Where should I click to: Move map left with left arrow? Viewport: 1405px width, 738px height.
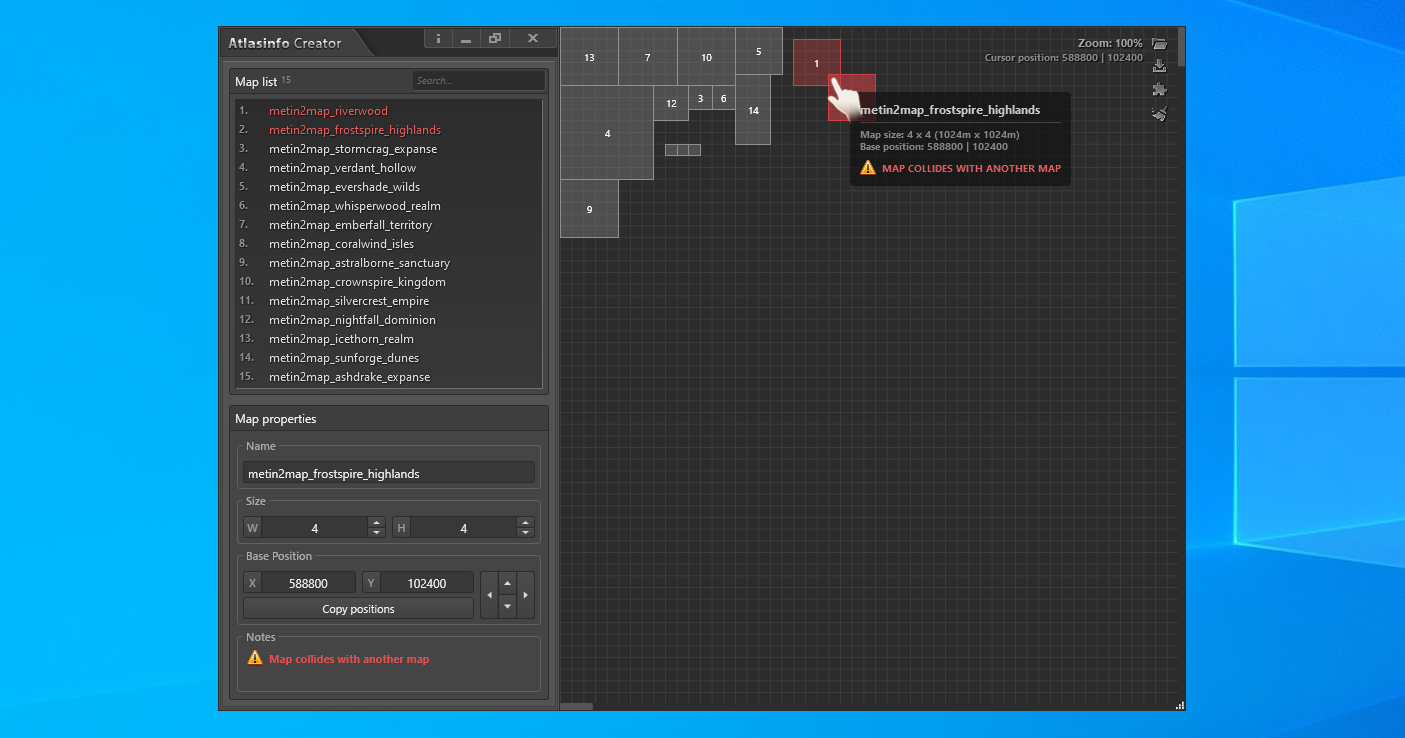[x=489, y=595]
